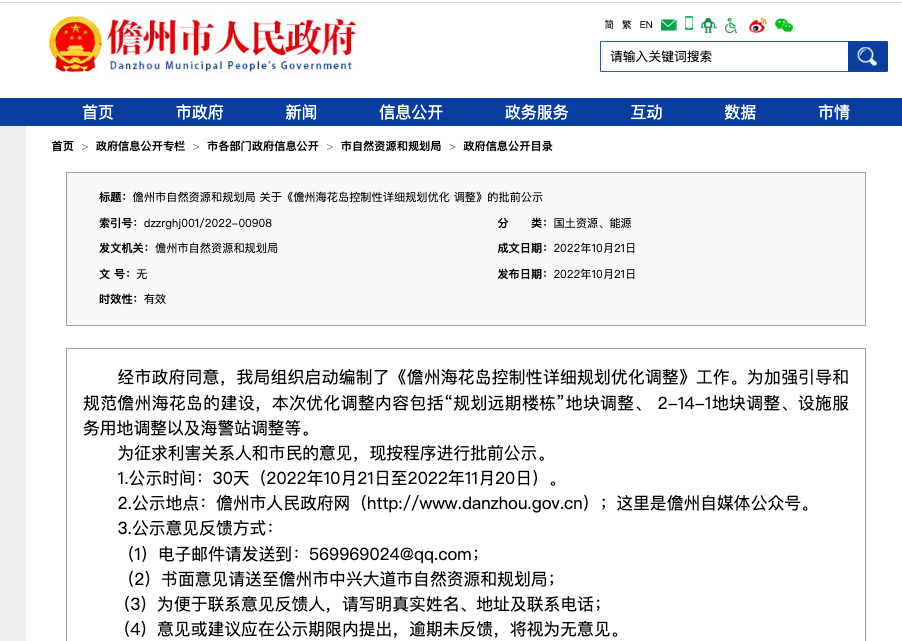
Task: Switch to simplified Chinese 简
Action: pyautogui.click(x=609, y=25)
